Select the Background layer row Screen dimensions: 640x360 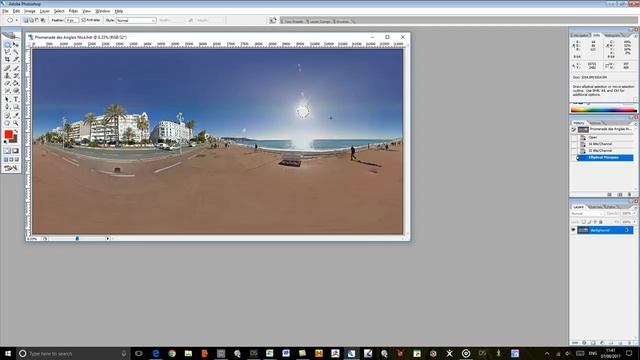605,230
